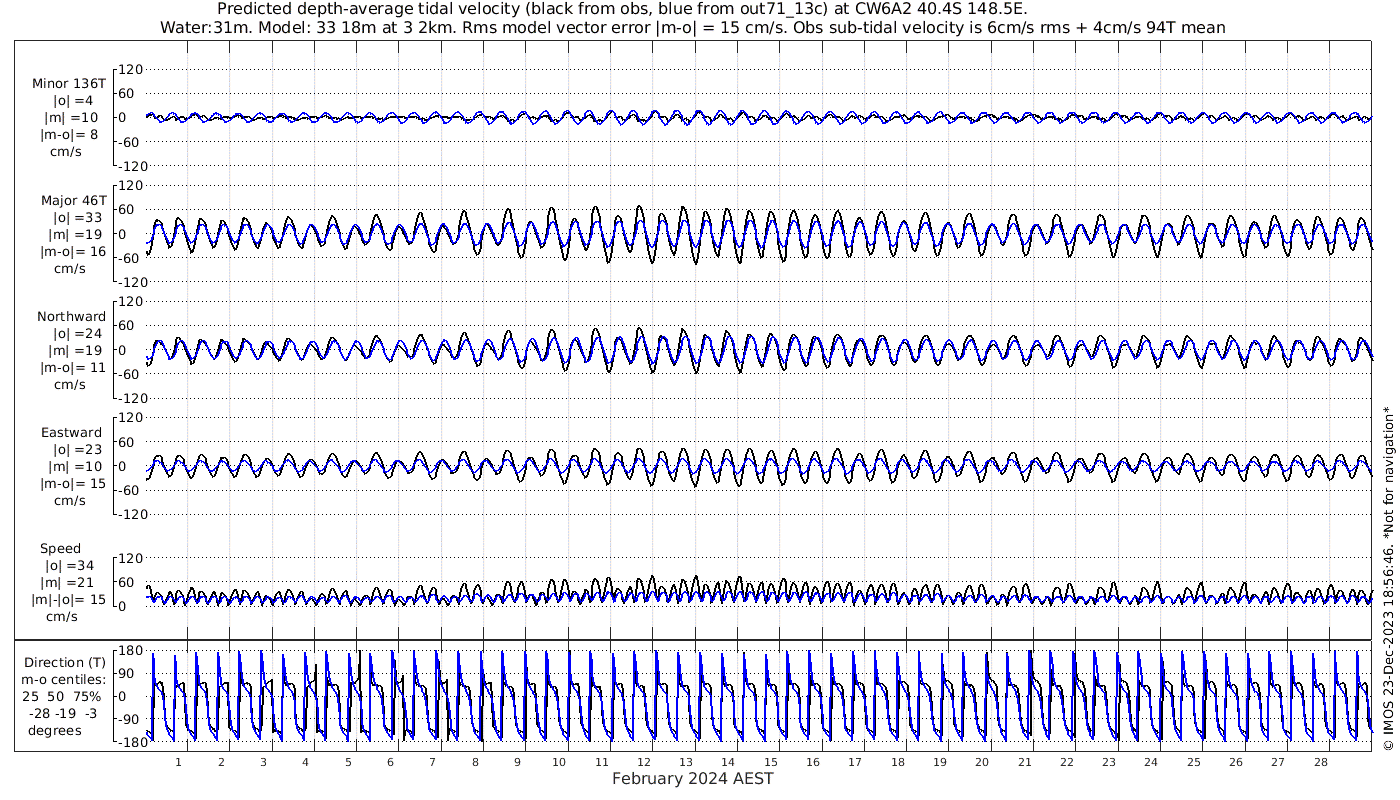The image size is (1400, 800).
Task: Click day '1' on the date axis
Action: click(179, 762)
